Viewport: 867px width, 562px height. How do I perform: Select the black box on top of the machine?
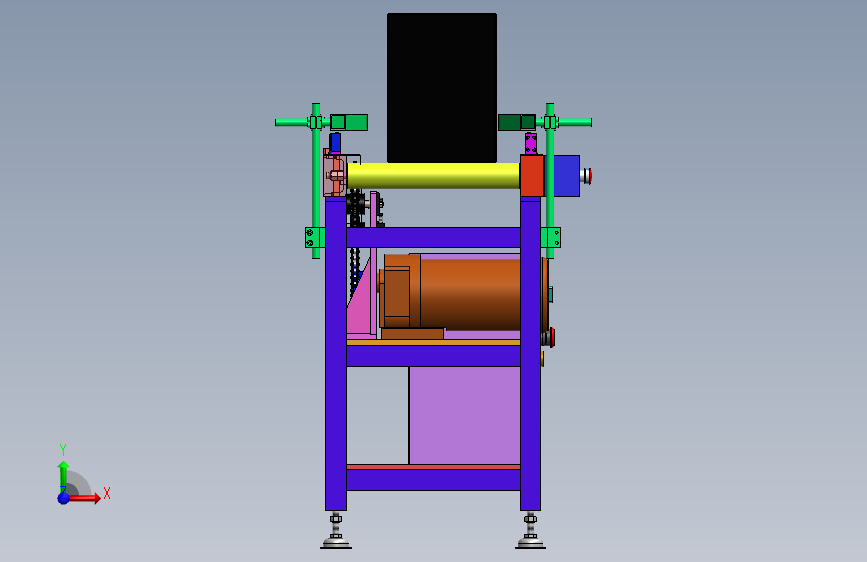pos(442,88)
